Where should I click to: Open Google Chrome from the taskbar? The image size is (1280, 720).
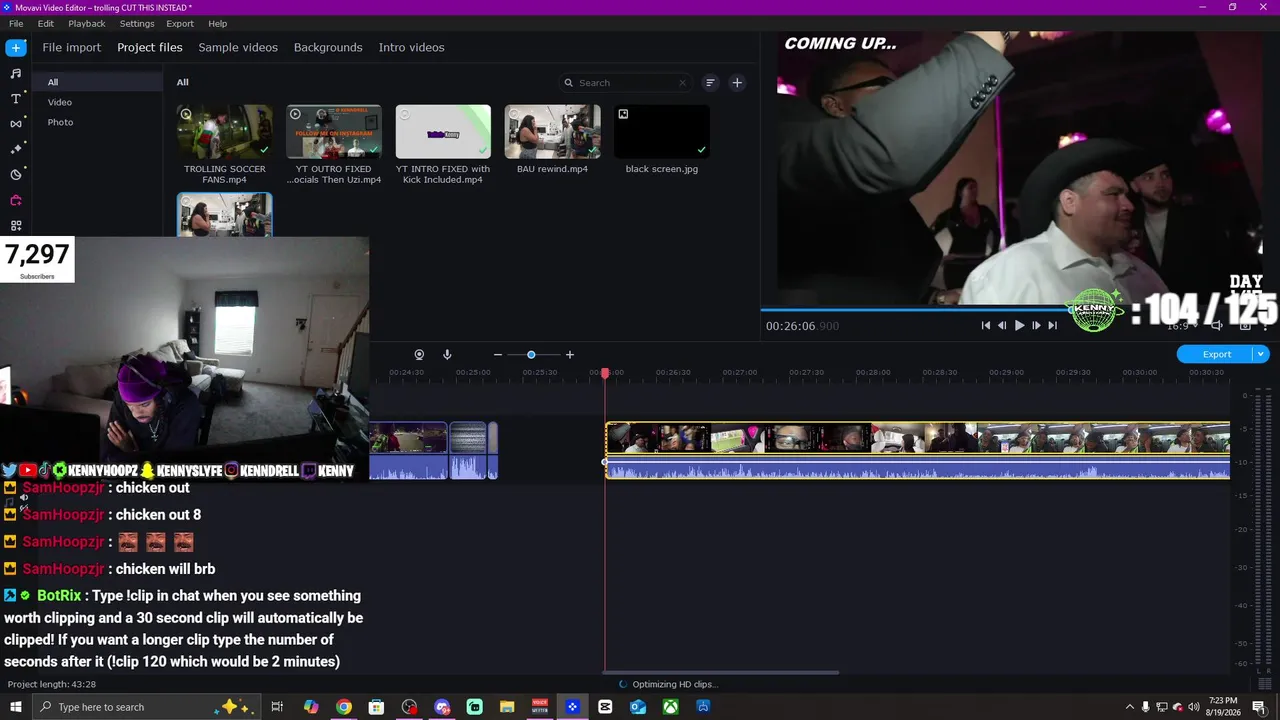coord(344,707)
